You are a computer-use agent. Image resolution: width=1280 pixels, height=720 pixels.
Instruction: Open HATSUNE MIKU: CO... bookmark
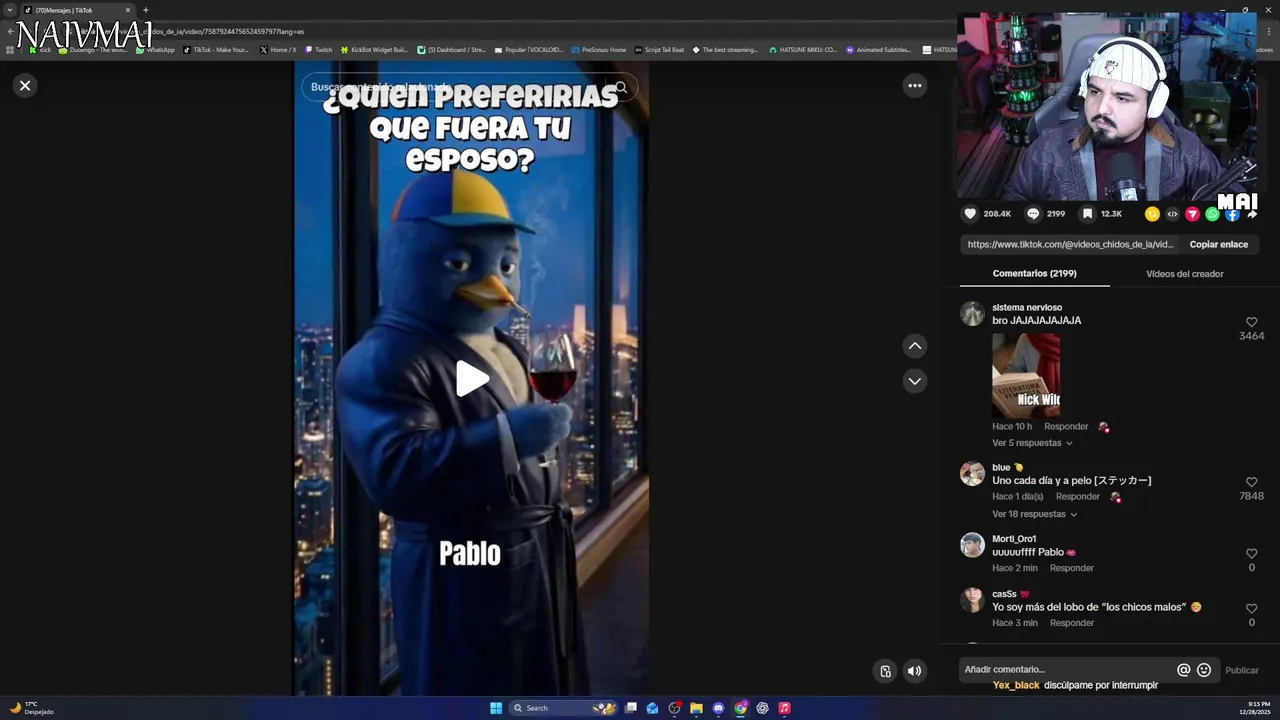[x=803, y=50]
